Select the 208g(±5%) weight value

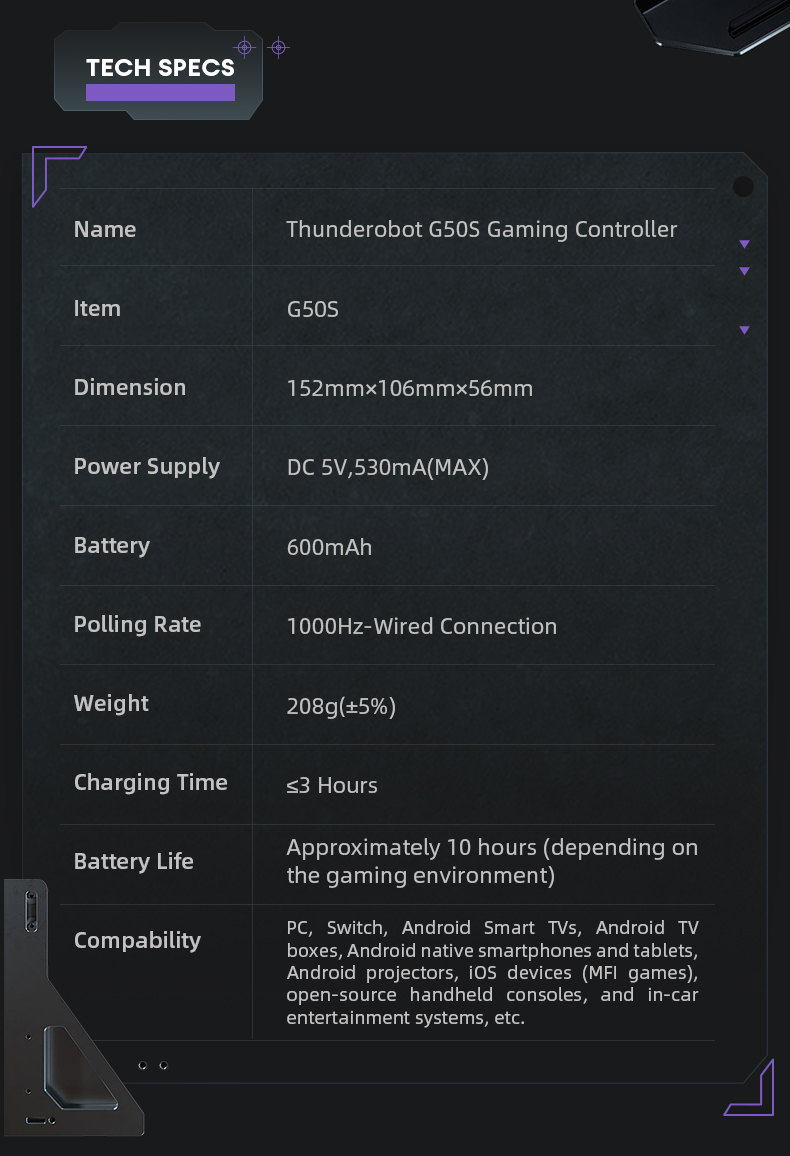(x=341, y=706)
